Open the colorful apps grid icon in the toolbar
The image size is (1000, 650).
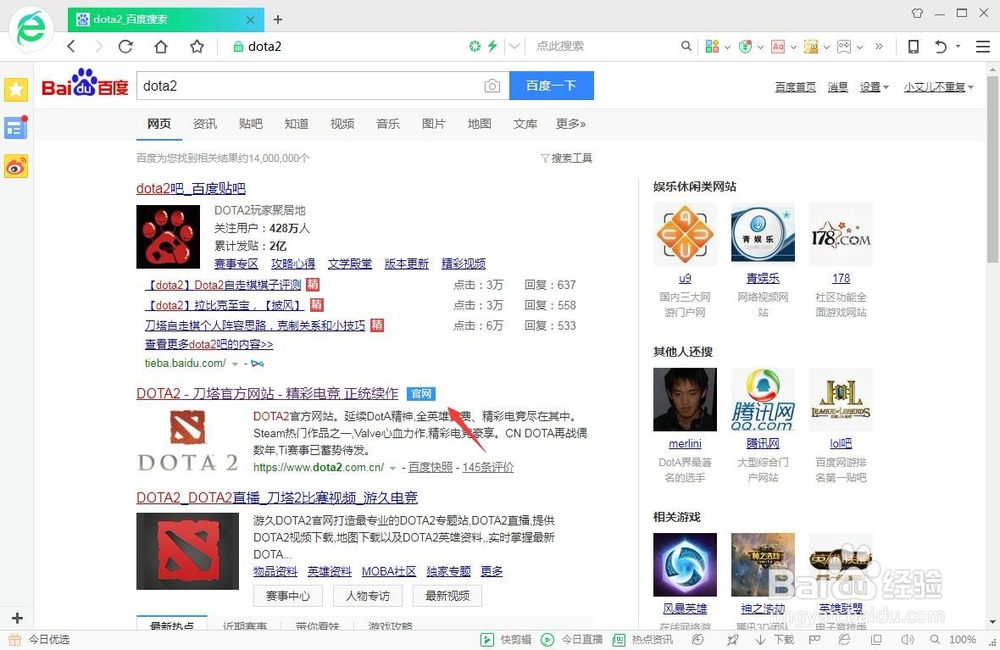coord(712,46)
